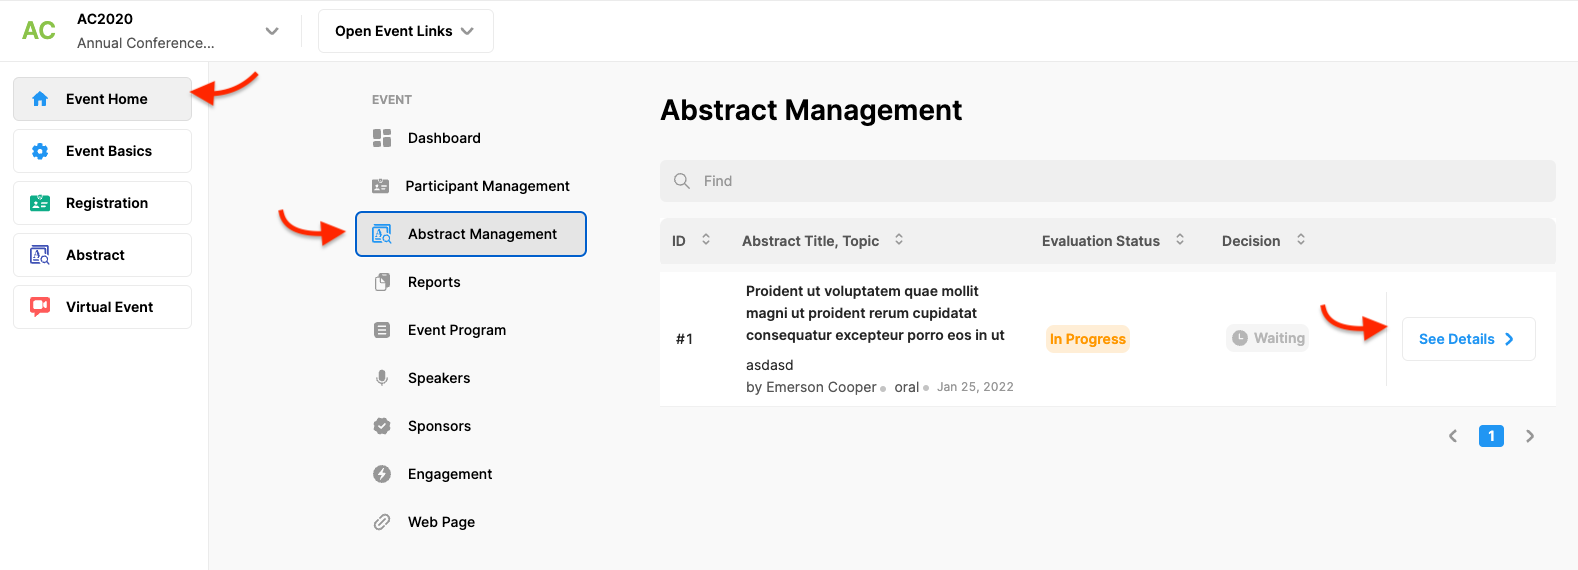This screenshot has height=570, width=1578.
Task: Click the Dashboard grid icon
Action: 382,138
